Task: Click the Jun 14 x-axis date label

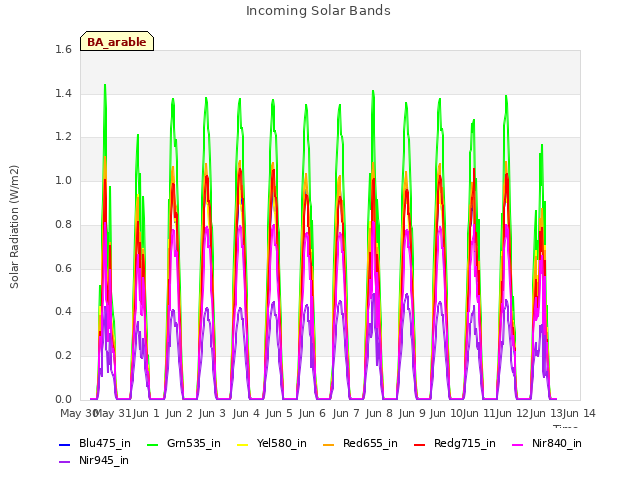Action: coord(579,413)
